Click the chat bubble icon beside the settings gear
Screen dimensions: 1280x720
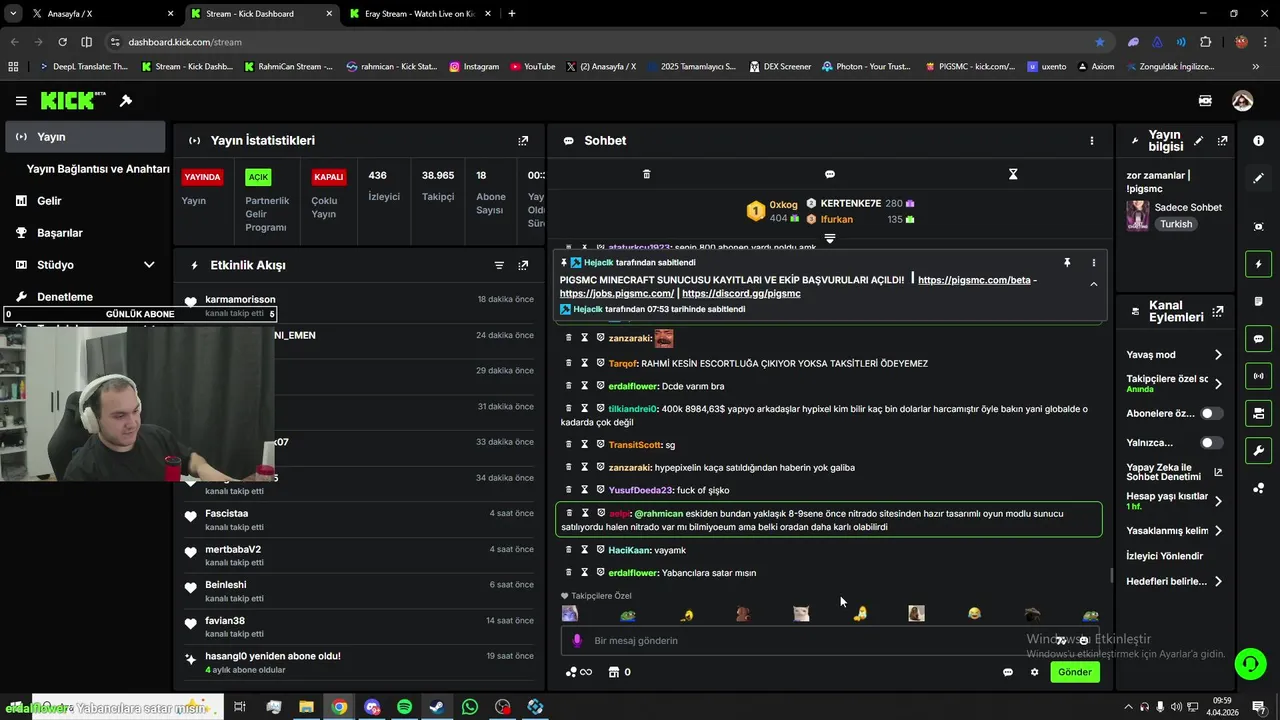tap(1008, 672)
